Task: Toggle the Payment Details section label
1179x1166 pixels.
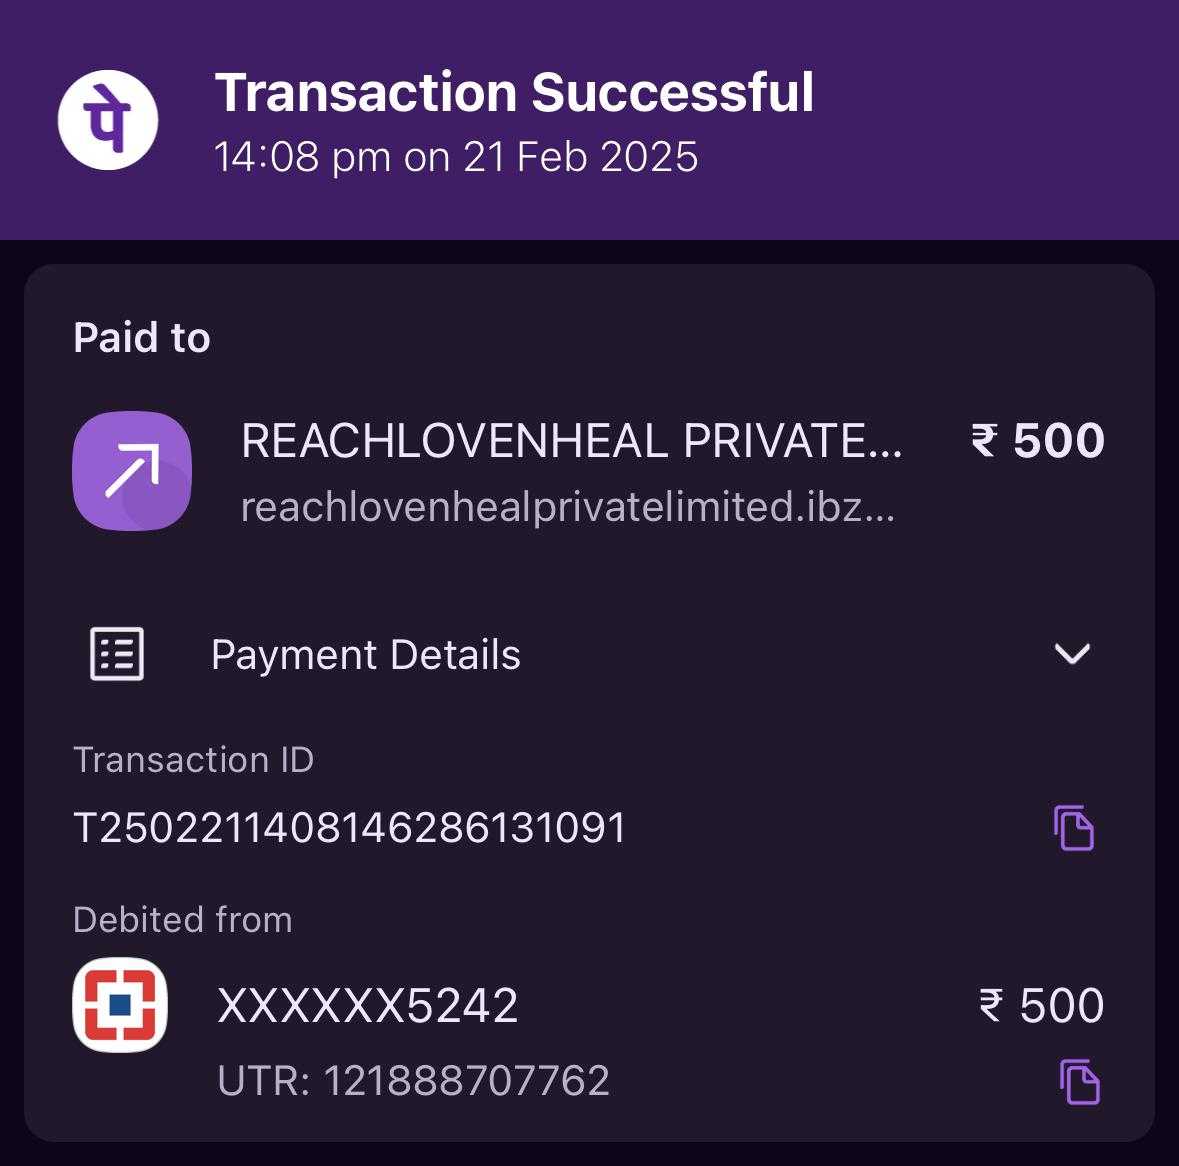Action: (x=365, y=654)
